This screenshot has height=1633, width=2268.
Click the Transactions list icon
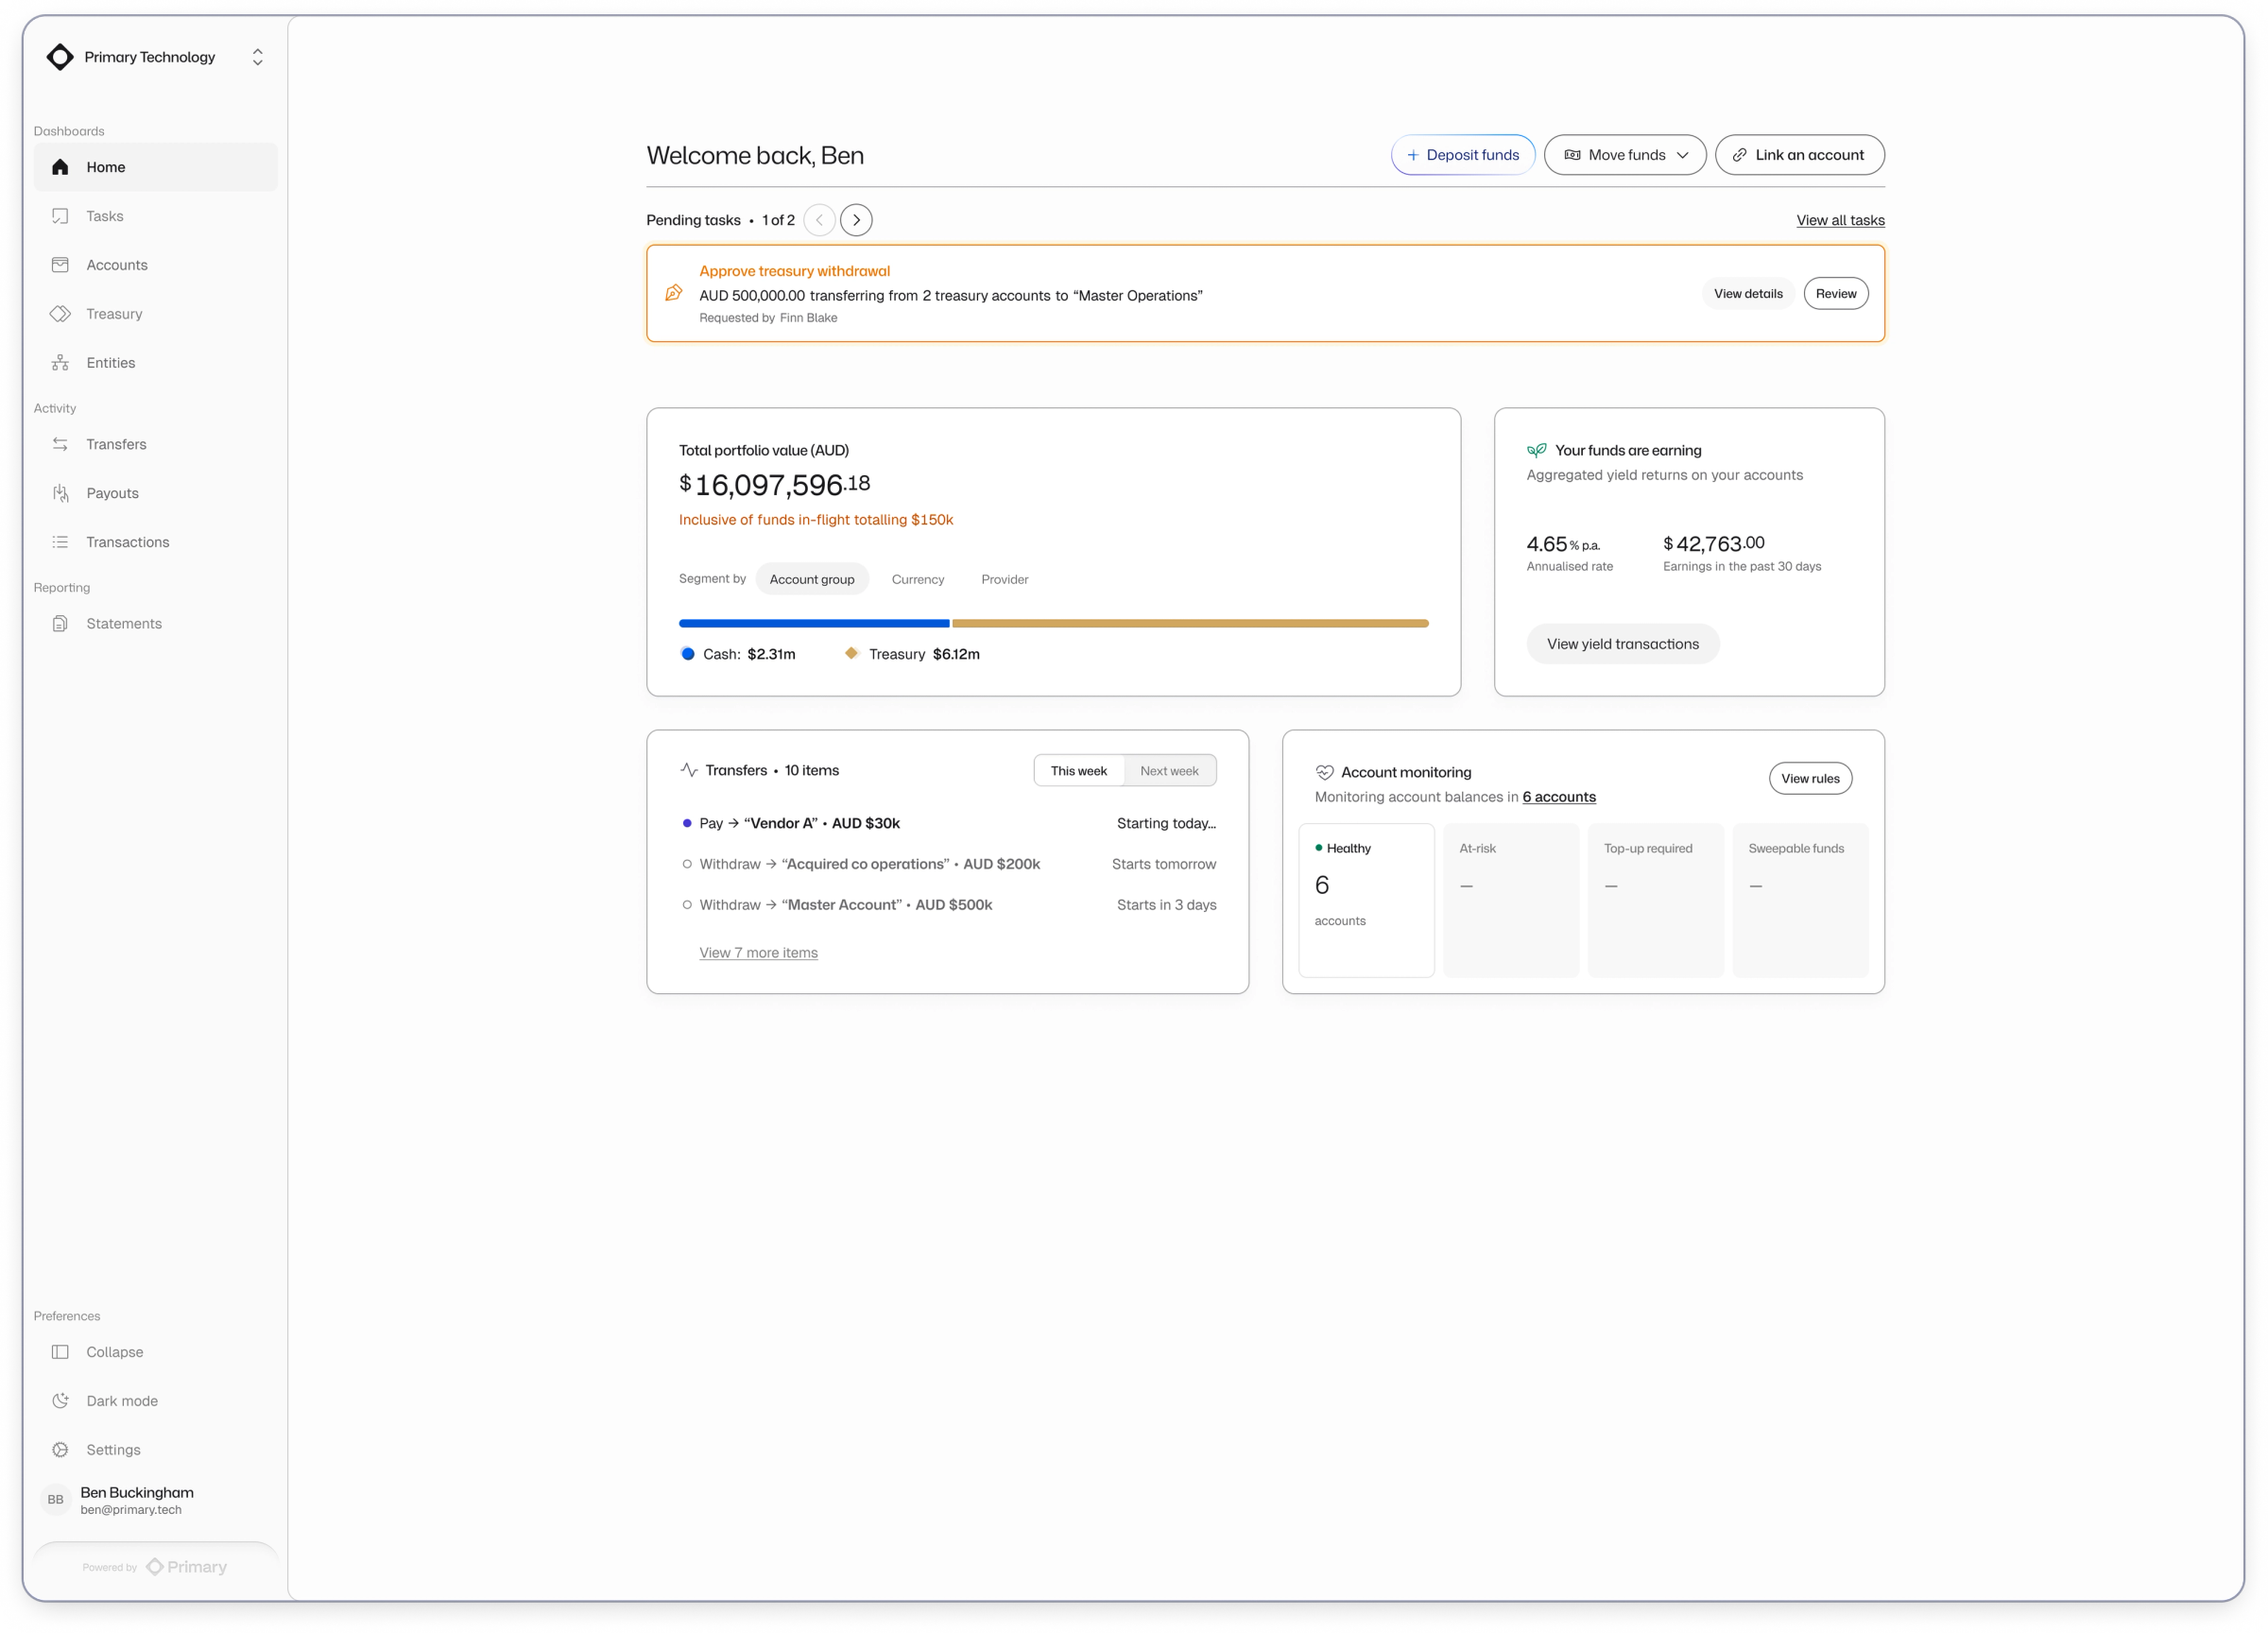(60, 542)
